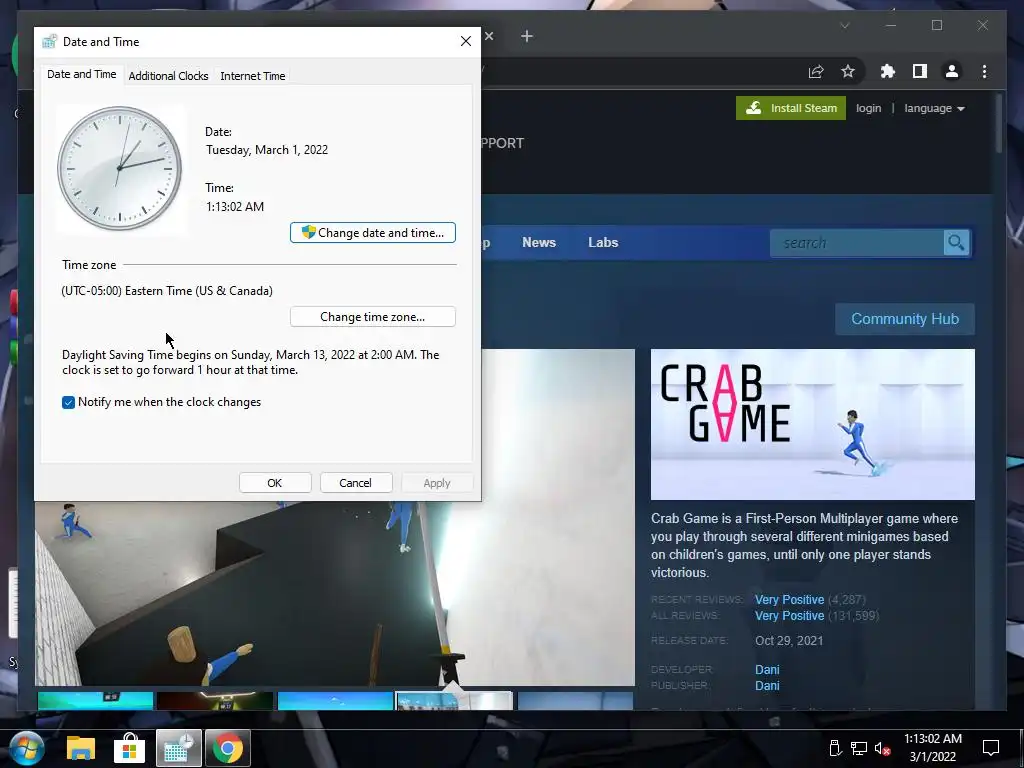Open Chrome's three-dot menu
Viewport: 1024px width, 768px height.
click(x=984, y=71)
